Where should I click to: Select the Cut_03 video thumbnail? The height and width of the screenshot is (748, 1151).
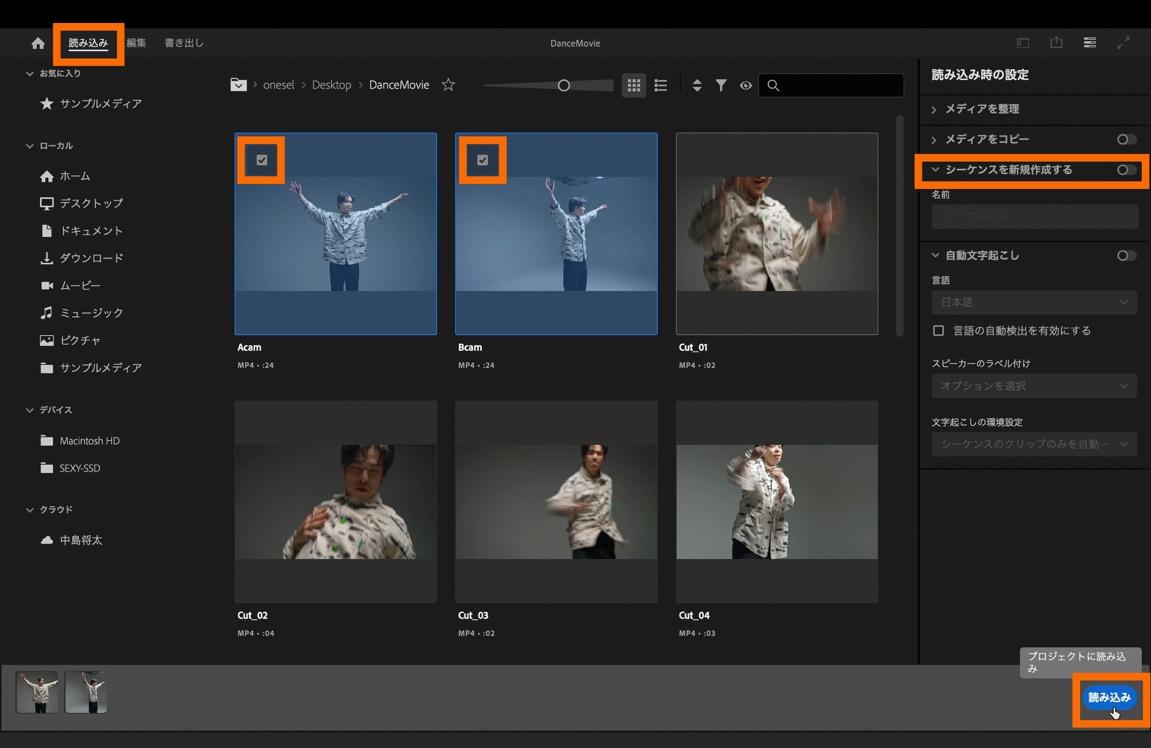pos(556,502)
